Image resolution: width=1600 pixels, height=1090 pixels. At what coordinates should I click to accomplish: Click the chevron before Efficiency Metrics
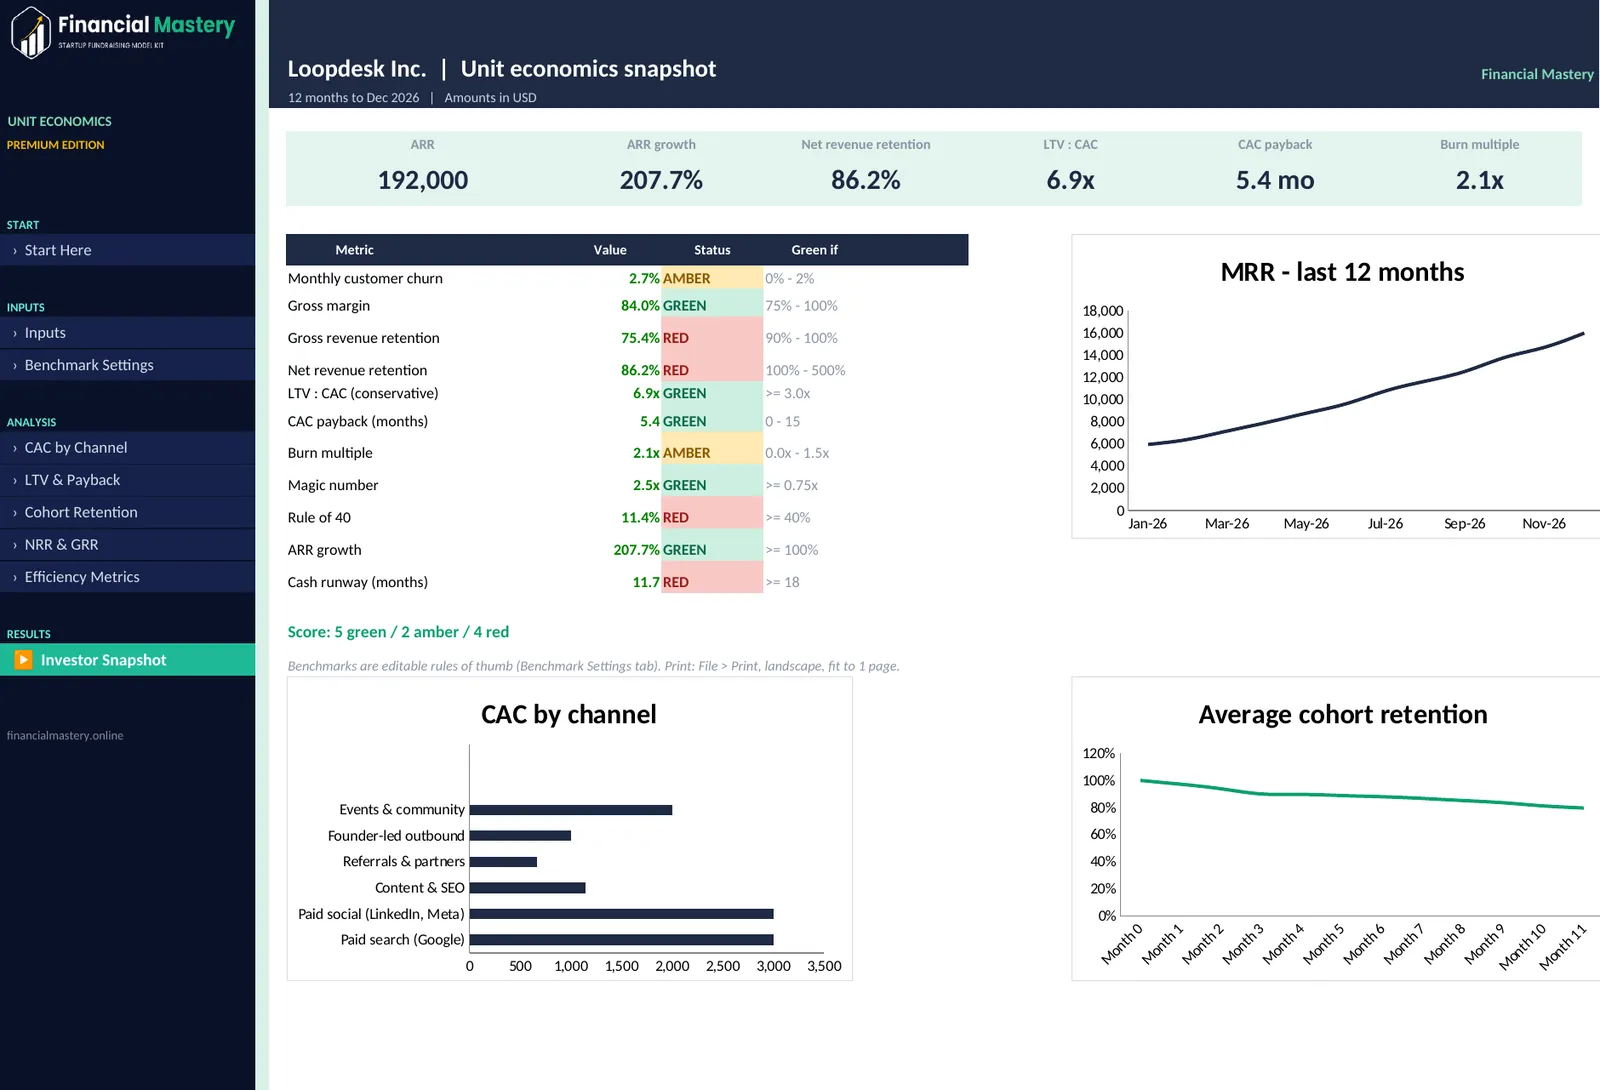pyautogui.click(x=14, y=578)
